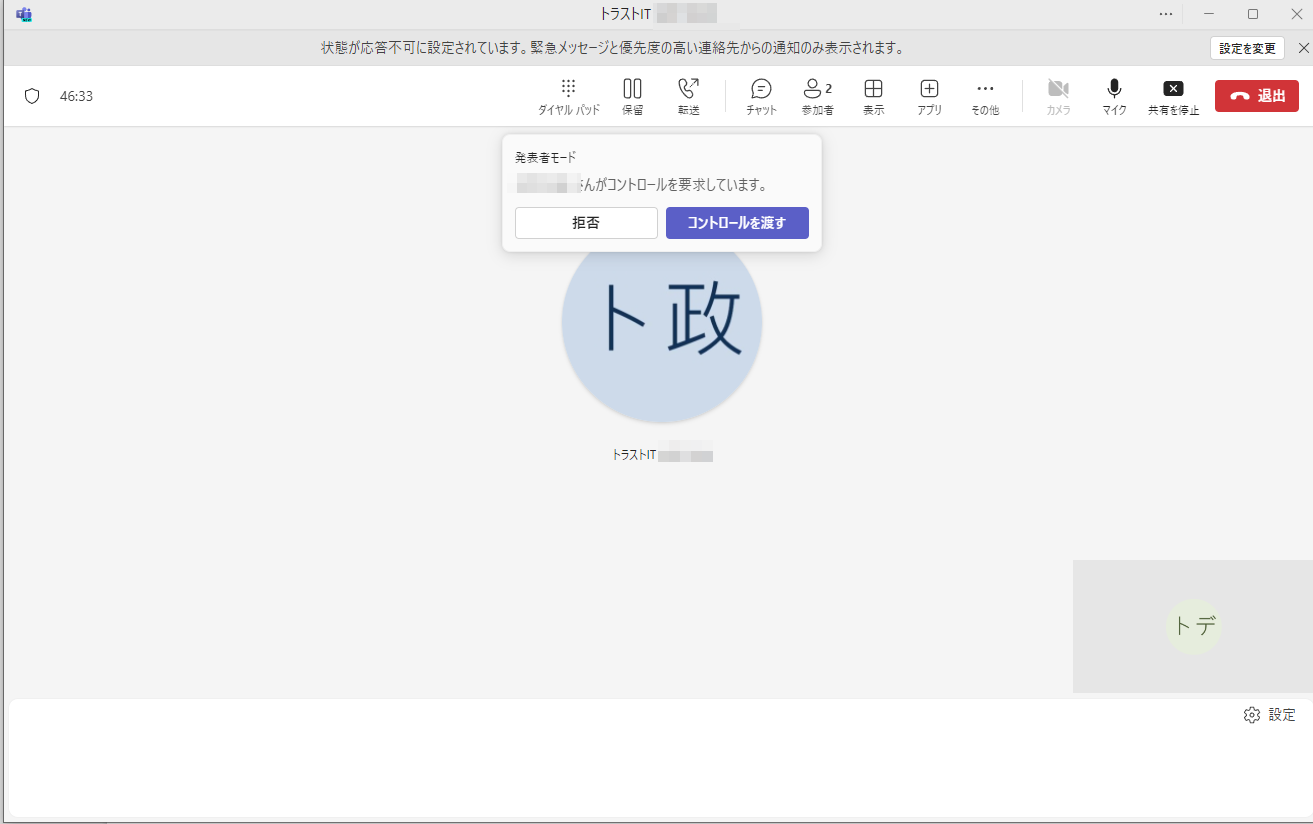Open the title bar ellipsis menu
This screenshot has width=1313, height=824.
point(1166,14)
